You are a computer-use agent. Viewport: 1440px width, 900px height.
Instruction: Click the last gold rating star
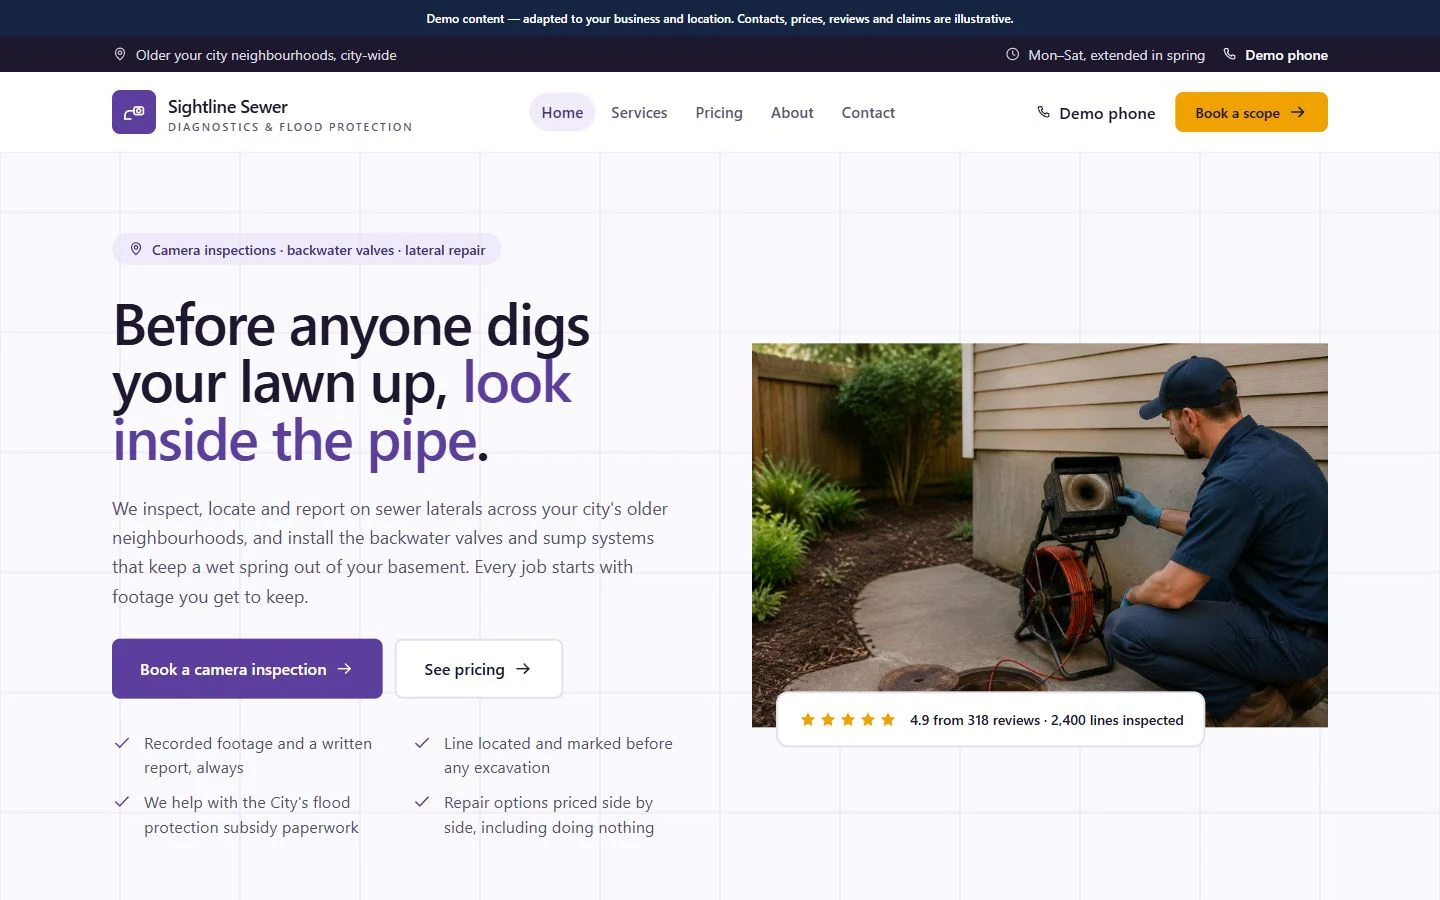(888, 719)
